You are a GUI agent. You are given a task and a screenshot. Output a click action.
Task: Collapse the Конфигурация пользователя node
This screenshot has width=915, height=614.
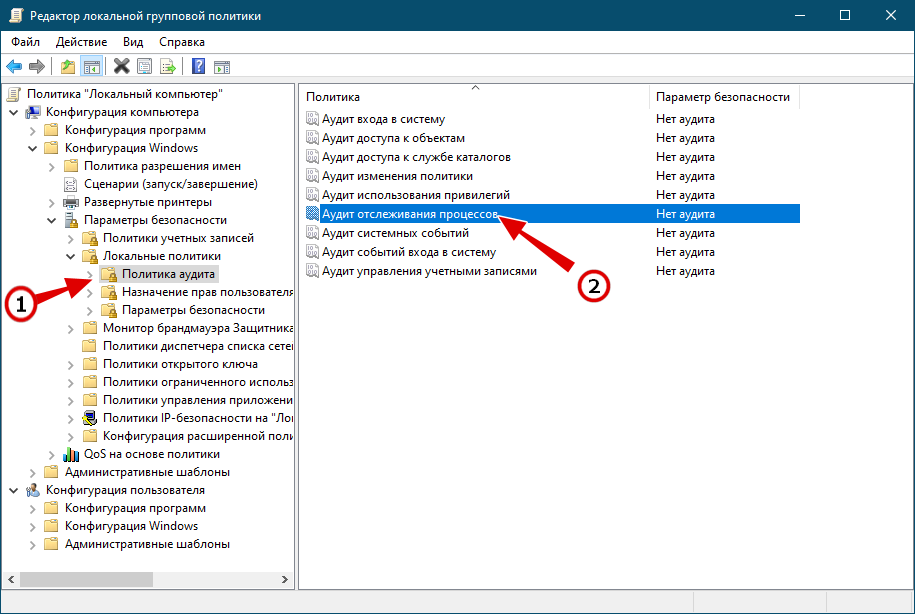click(13, 490)
